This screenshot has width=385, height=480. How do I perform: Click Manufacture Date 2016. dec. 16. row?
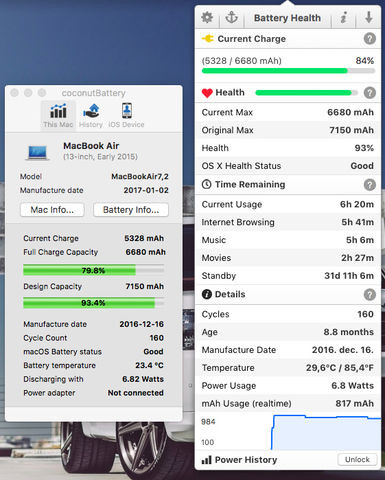288,350
